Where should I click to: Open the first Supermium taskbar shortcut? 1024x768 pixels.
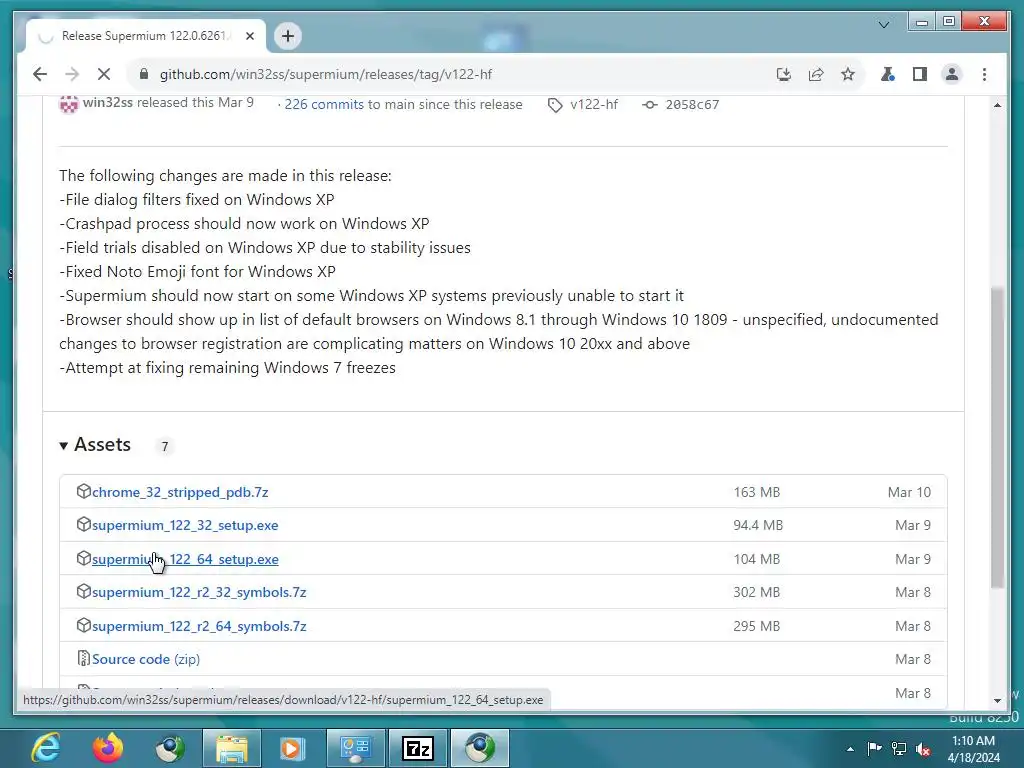coord(170,748)
